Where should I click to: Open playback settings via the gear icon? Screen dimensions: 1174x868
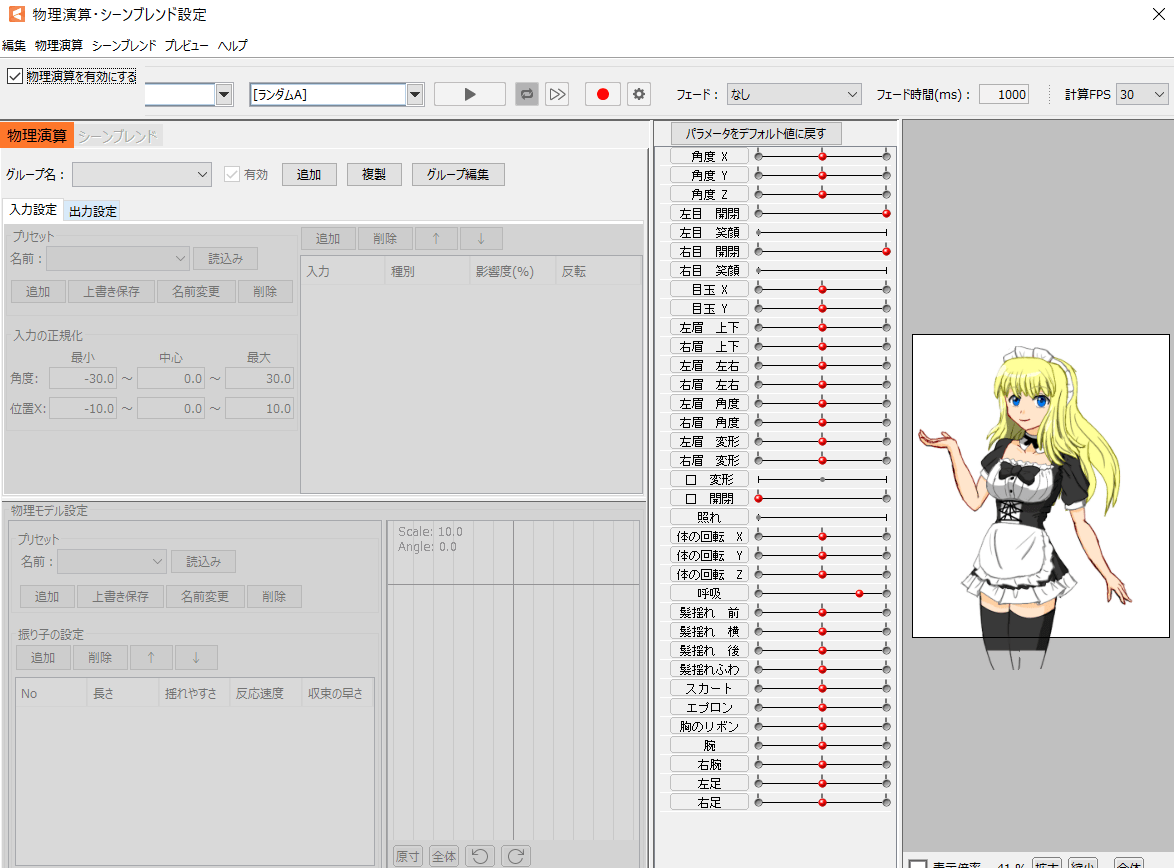[637, 93]
